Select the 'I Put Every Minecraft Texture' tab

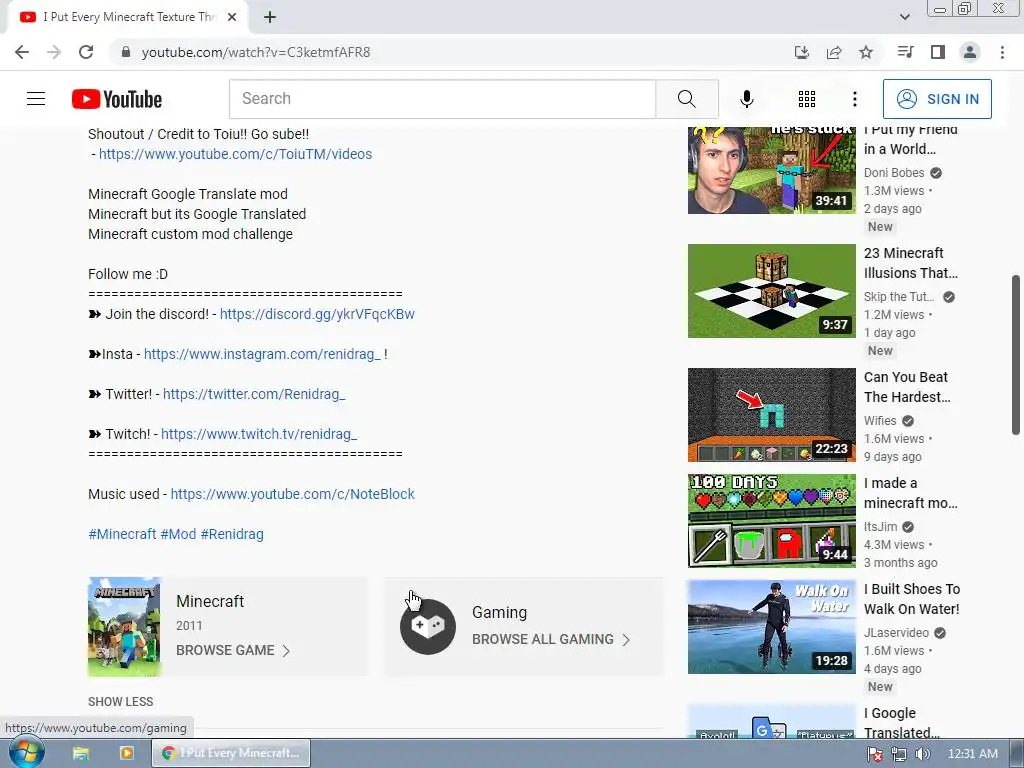click(128, 18)
